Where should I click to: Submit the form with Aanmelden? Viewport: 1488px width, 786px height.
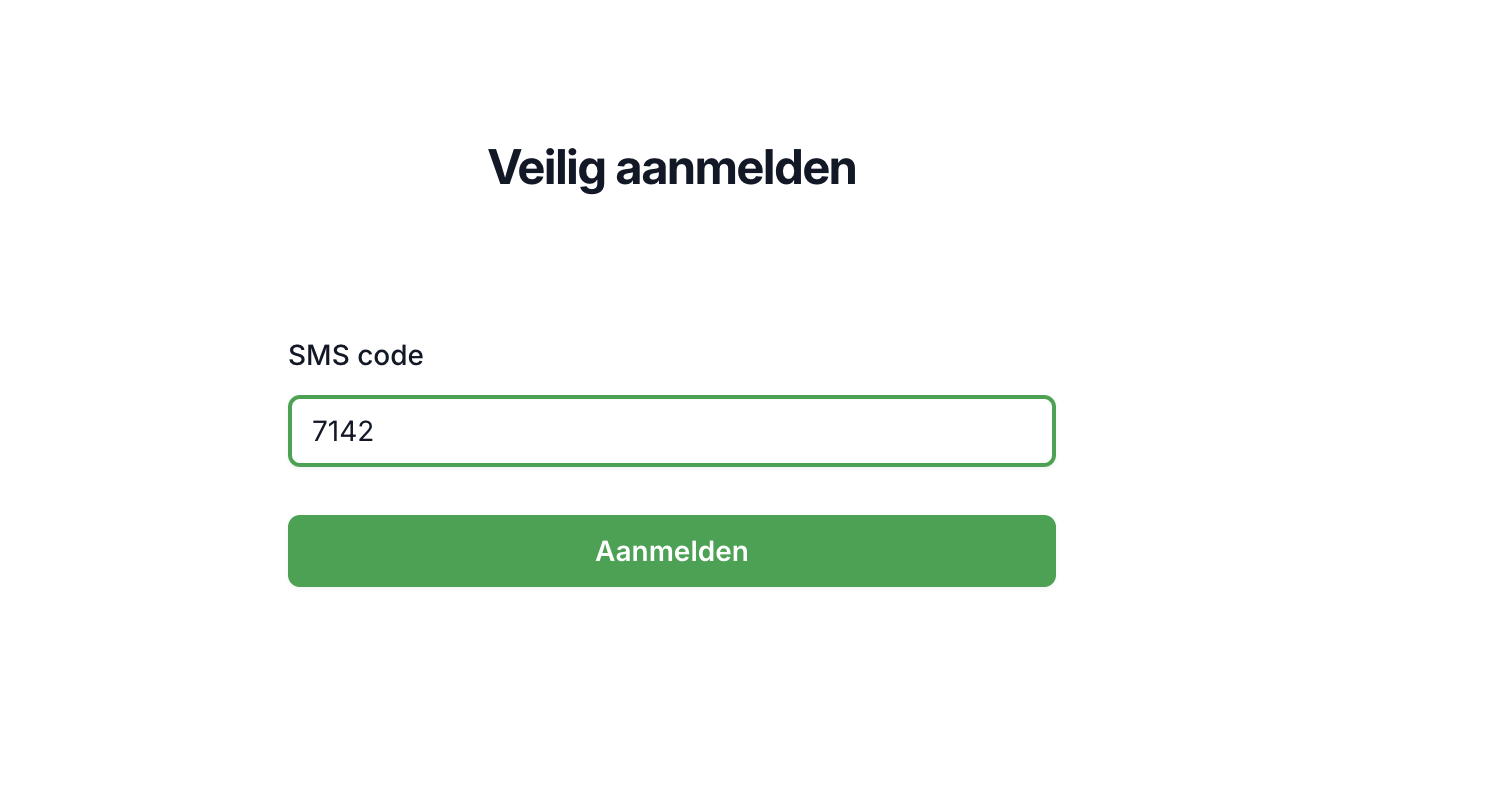(671, 551)
